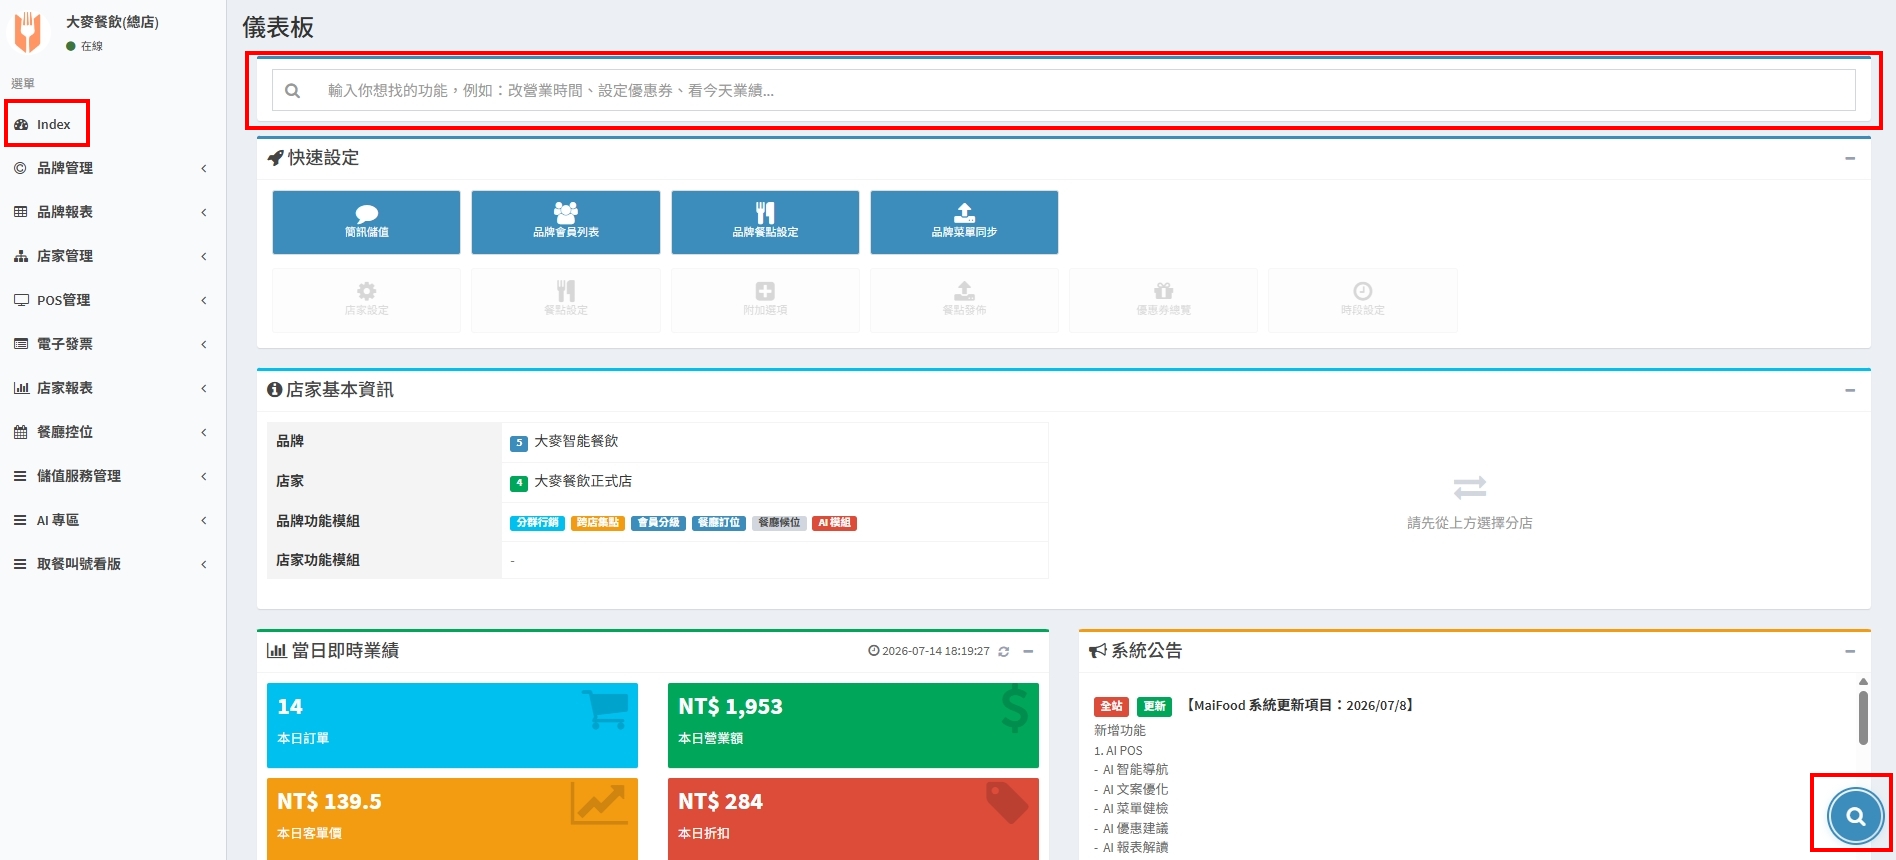This screenshot has width=1896, height=860.
Task: Click the greyed 餐點發佈 upload tile
Action: click(964, 300)
